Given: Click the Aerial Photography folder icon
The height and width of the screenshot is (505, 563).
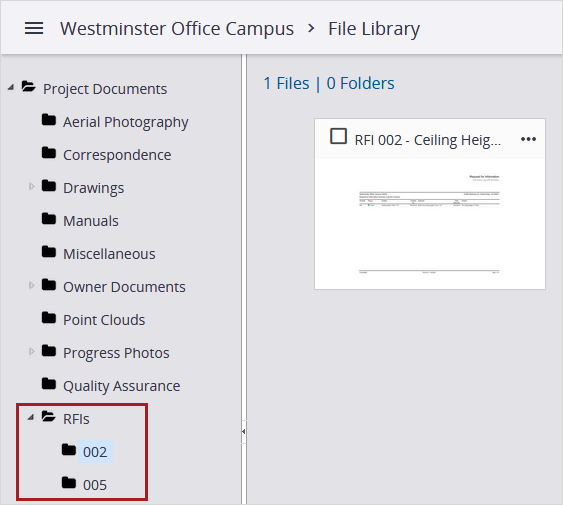Looking at the screenshot, I should pos(48,120).
